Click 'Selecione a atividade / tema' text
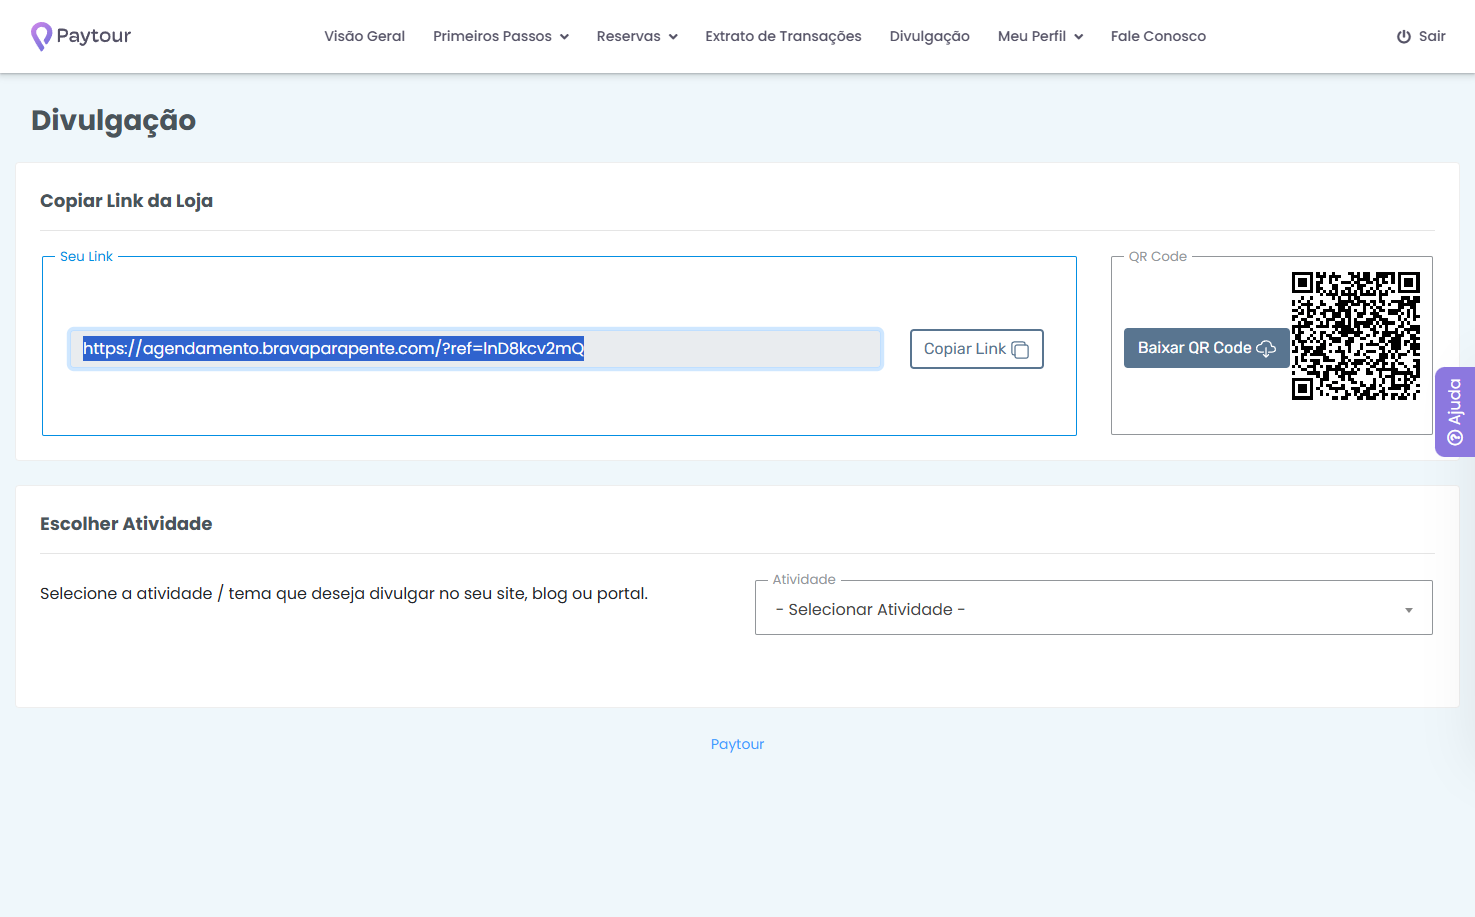Image resolution: width=1475 pixels, height=917 pixels. (344, 593)
